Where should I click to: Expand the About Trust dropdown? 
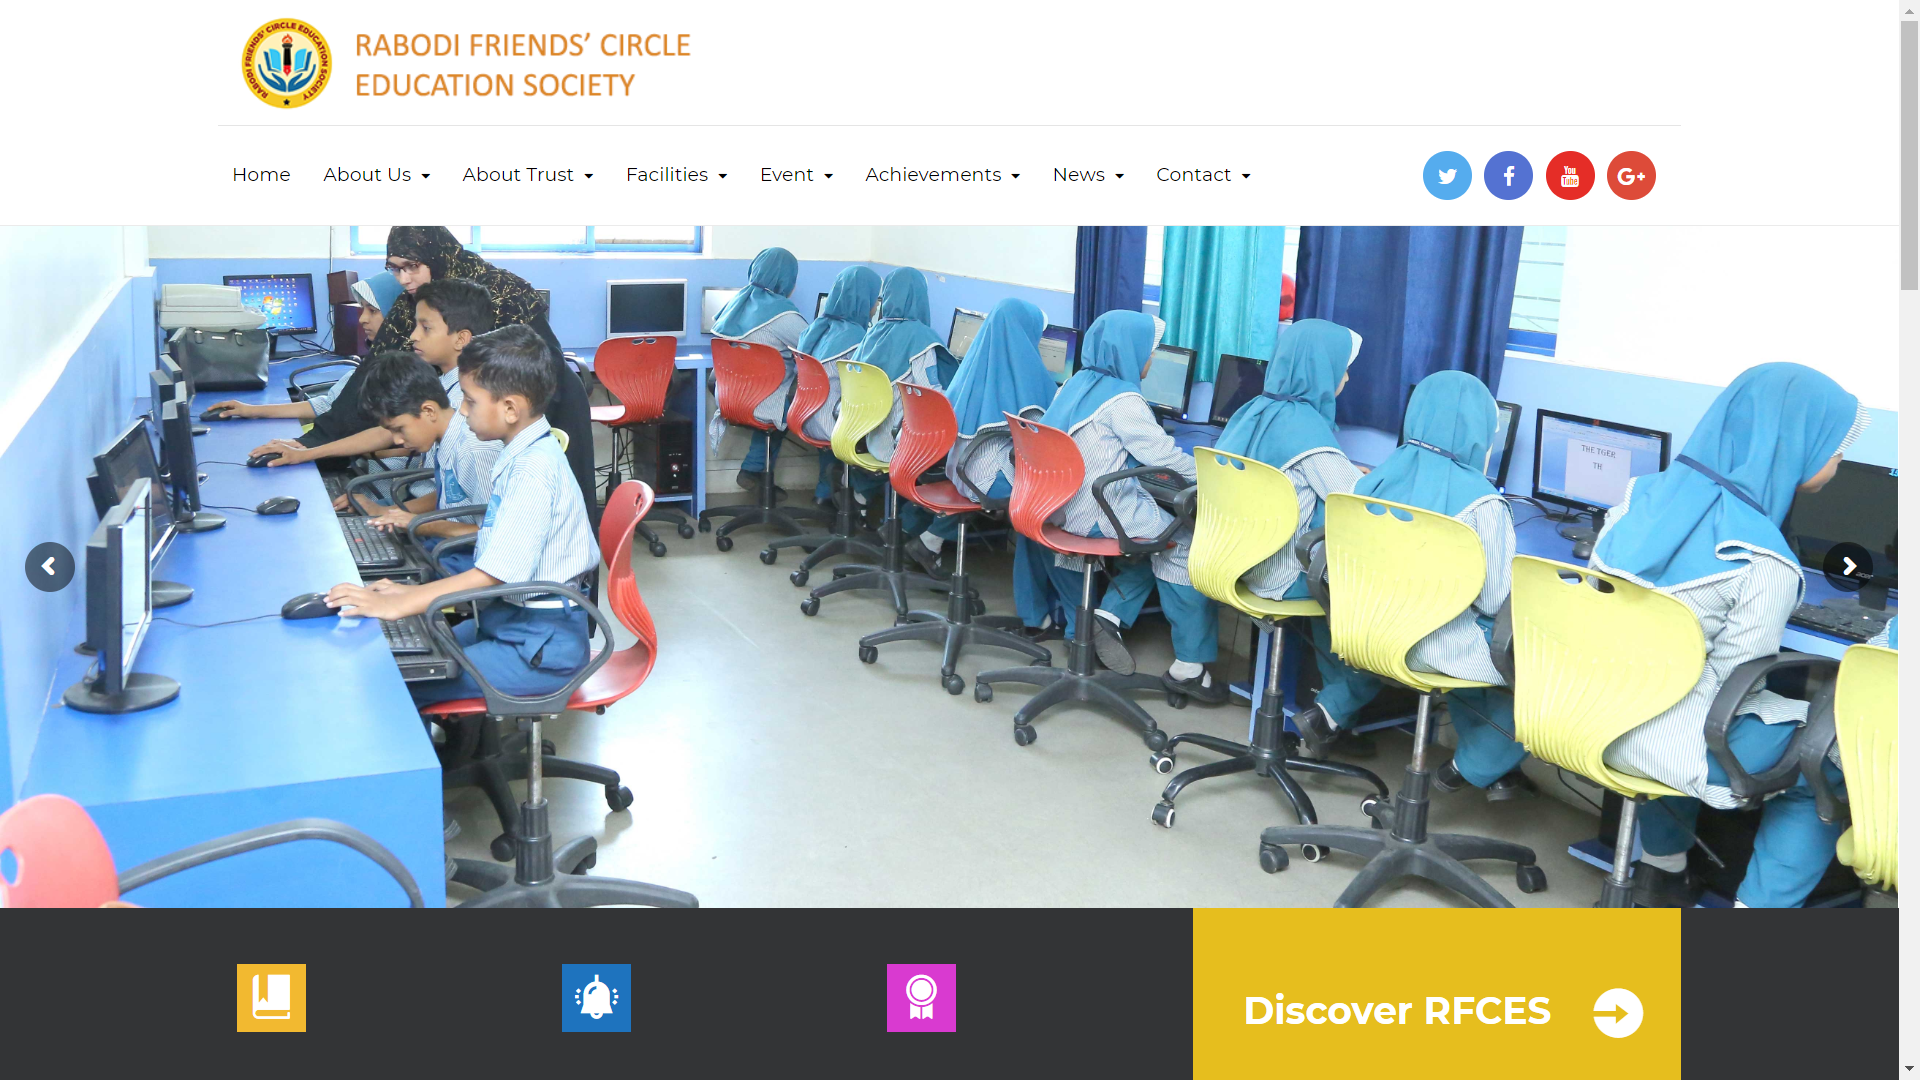point(527,175)
